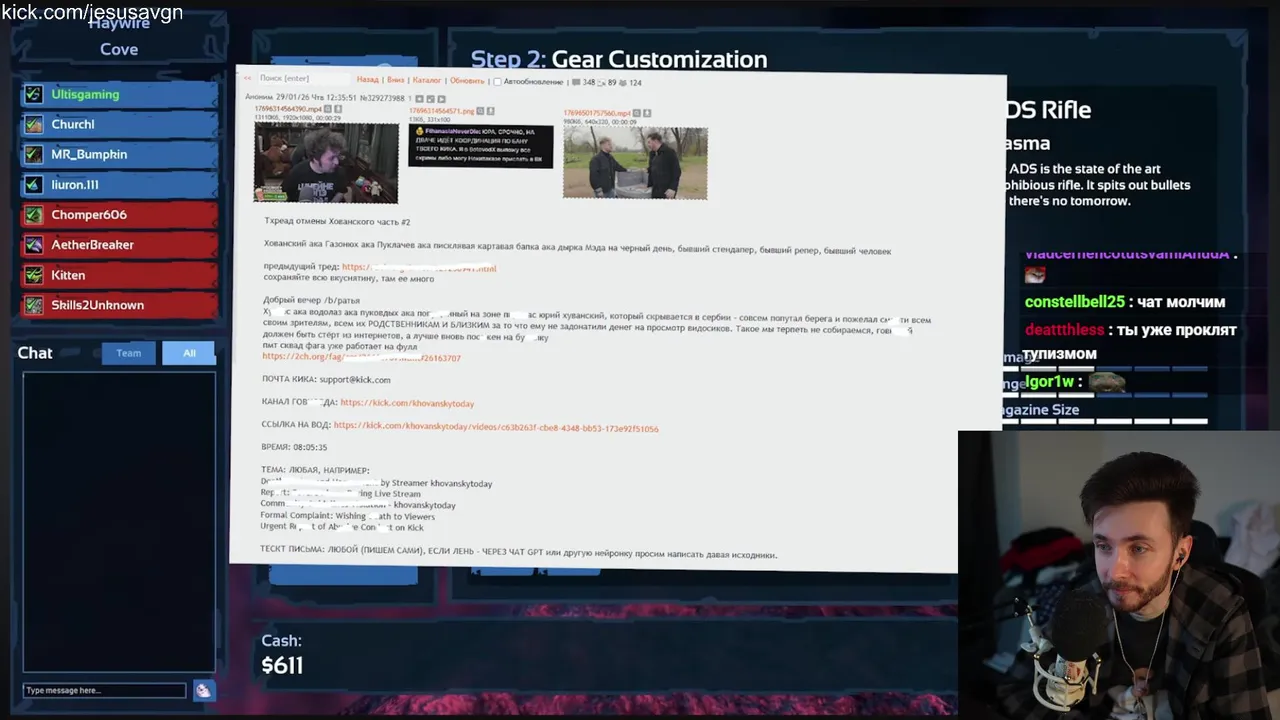Open the black chat-message image thumbnail

480,146
